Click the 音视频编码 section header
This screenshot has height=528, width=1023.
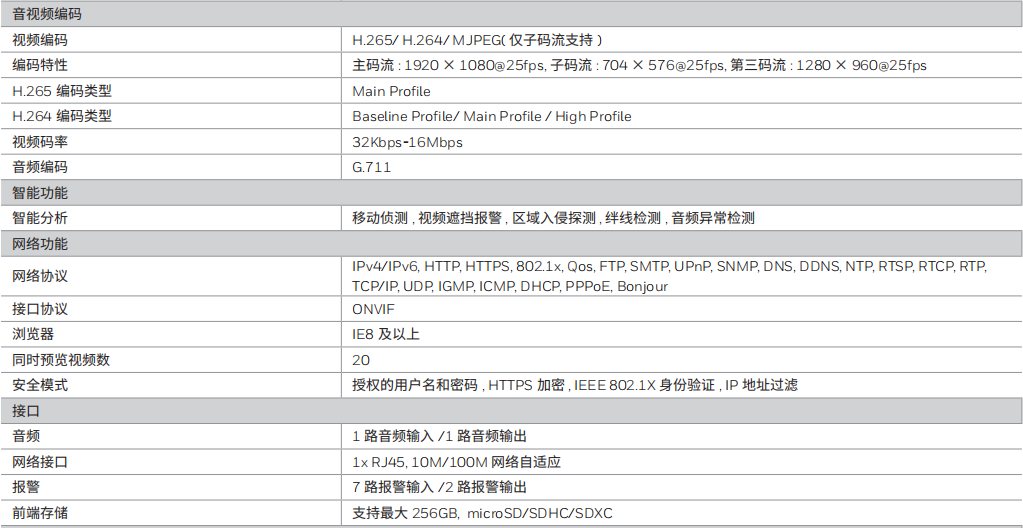pyautogui.click(x=47, y=14)
